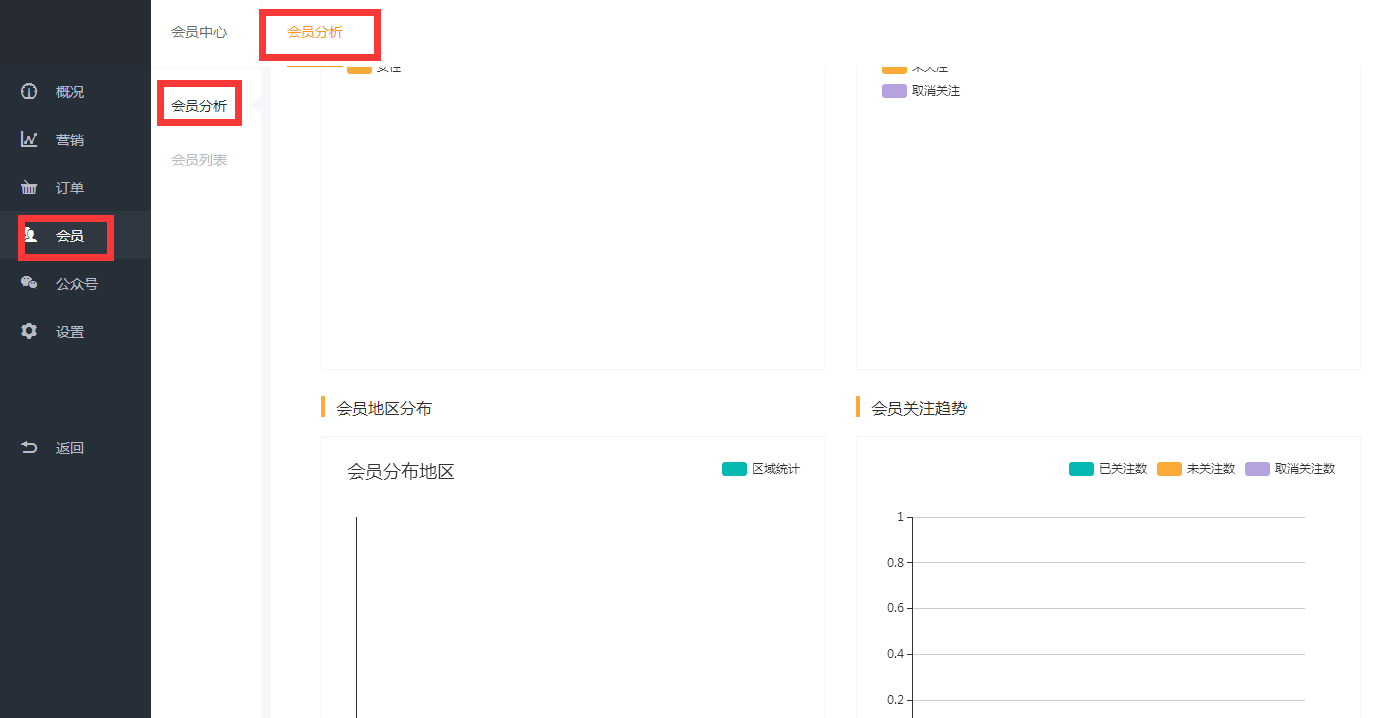The image size is (1395, 718).
Task: Open 公众号 using the WeChat icon
Action: point(29,284)
